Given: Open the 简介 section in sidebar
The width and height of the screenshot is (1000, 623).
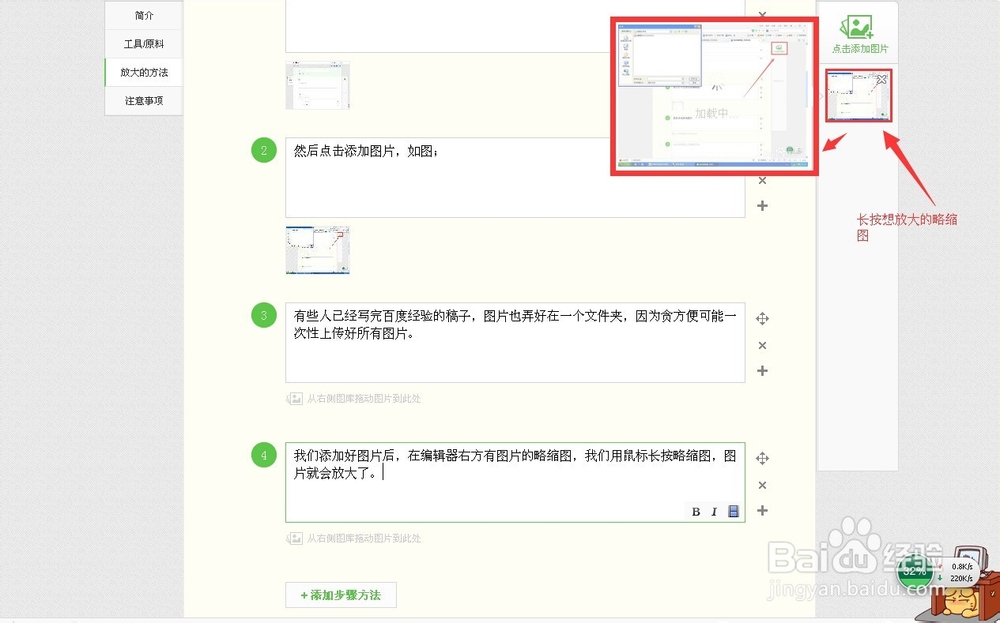Looking at the screenshot, I should 144,15.
